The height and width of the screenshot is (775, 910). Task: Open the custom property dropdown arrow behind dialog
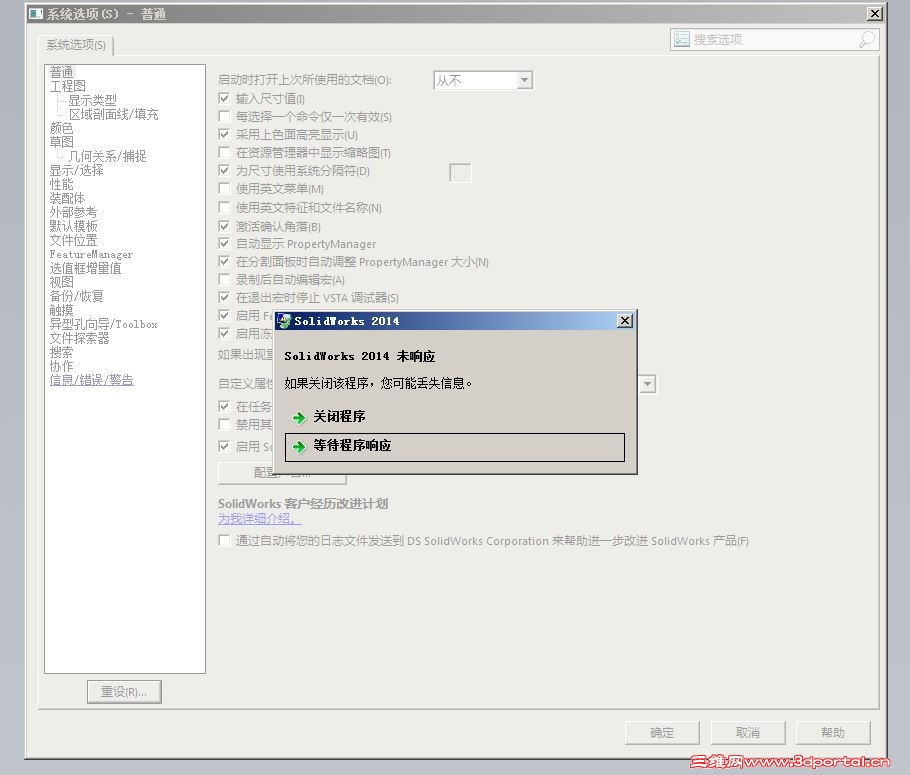(x=648, y=384)
